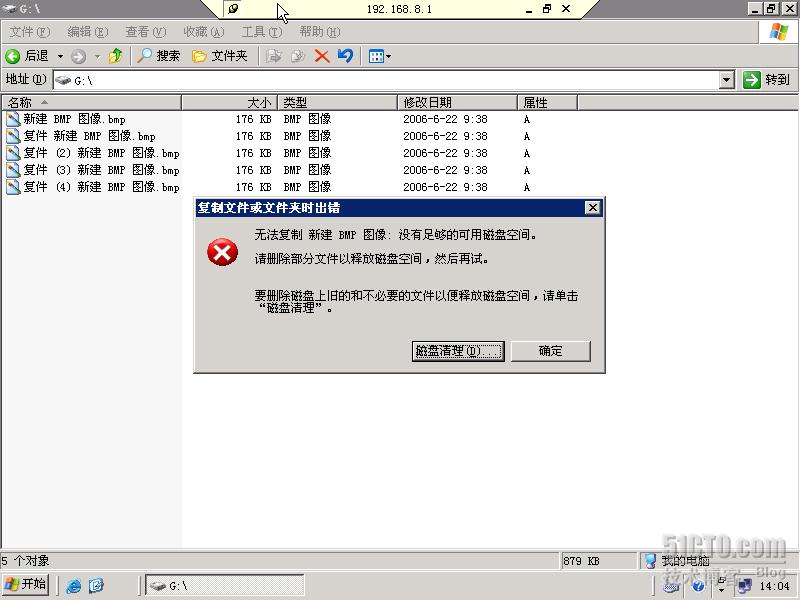
Task: Minimize the remote desktop connection bar
Action: 529,10
